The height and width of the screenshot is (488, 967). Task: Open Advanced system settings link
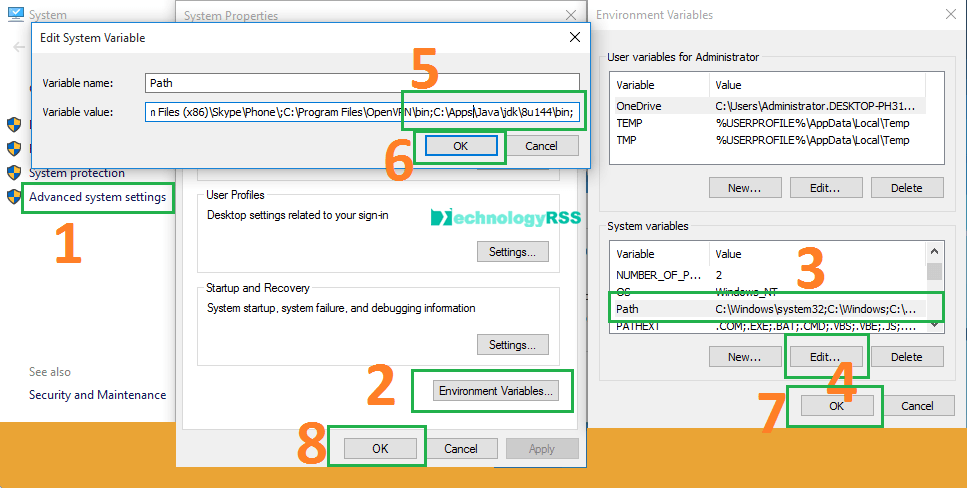(97, 197)
